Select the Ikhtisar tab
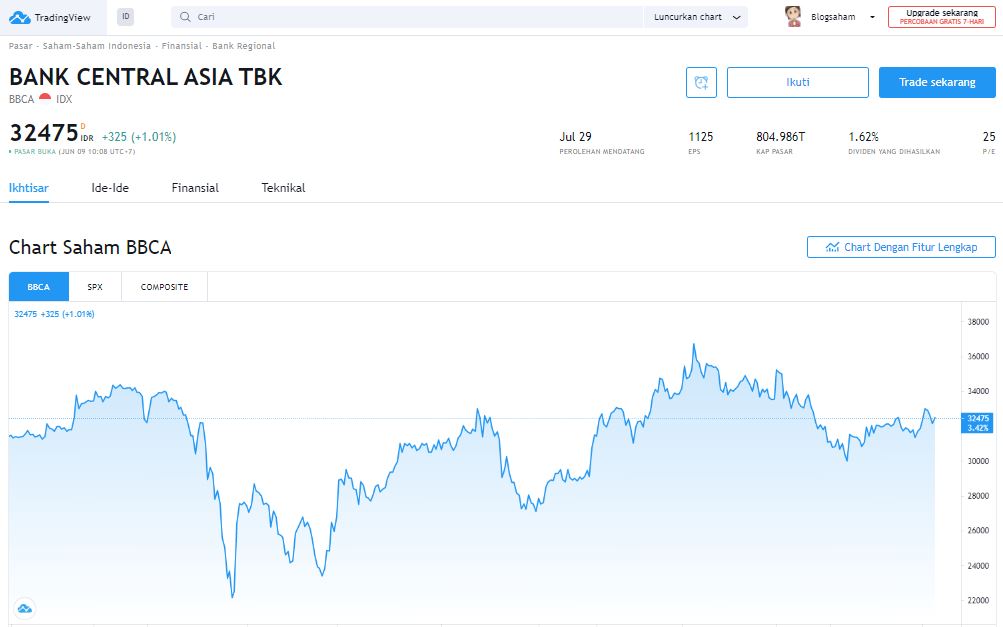 29,188
